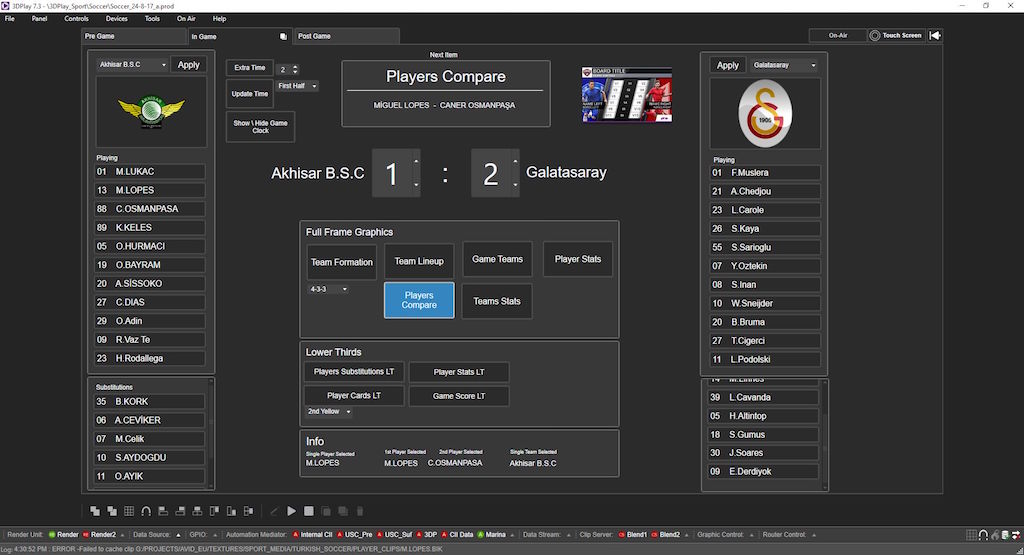
Task: Open the File menu
Action: click(x=10, y=18)
